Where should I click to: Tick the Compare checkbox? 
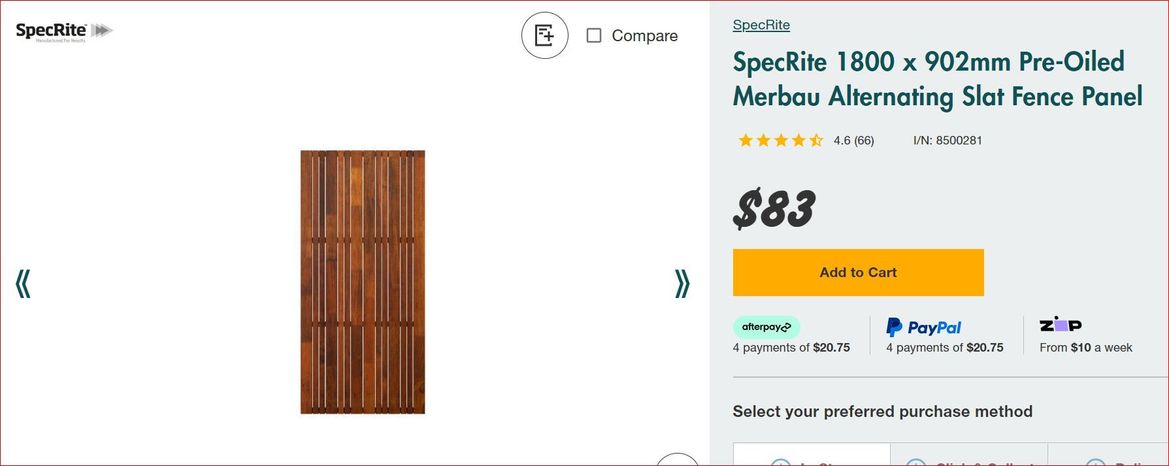594,36
